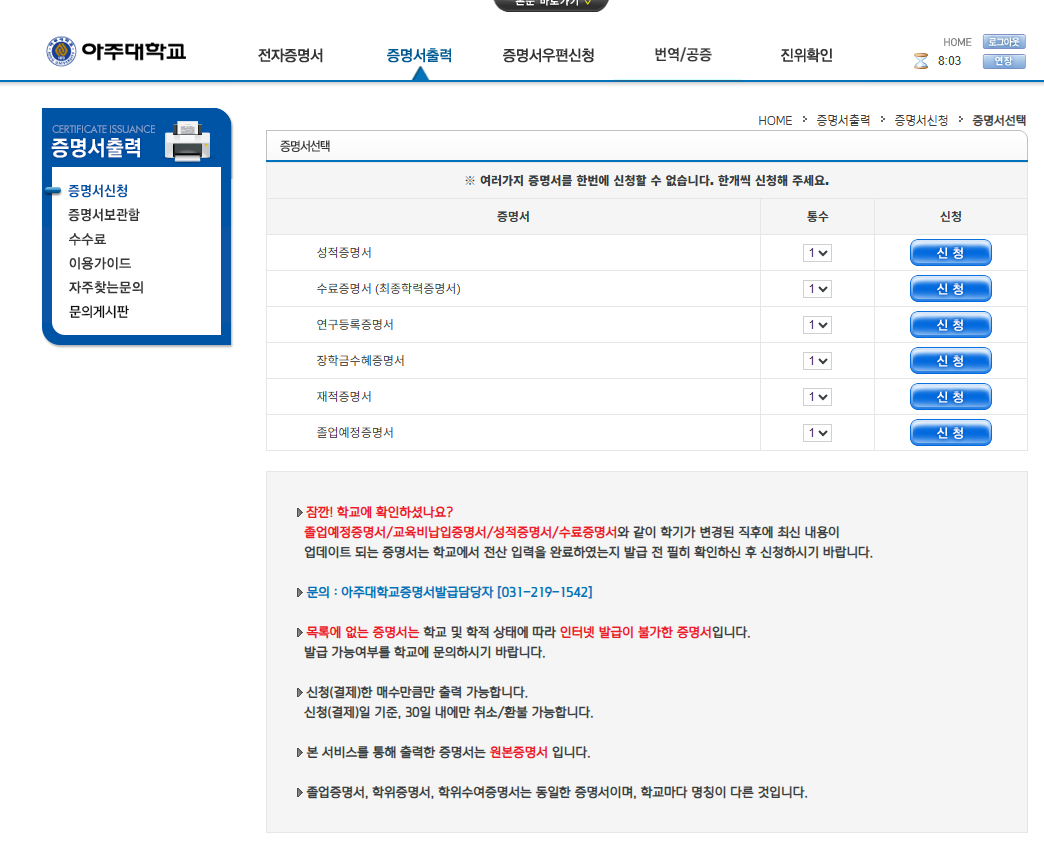Click the hourglass session timer icon
The height and width of the screenshot is (846, 1044).
921,61
